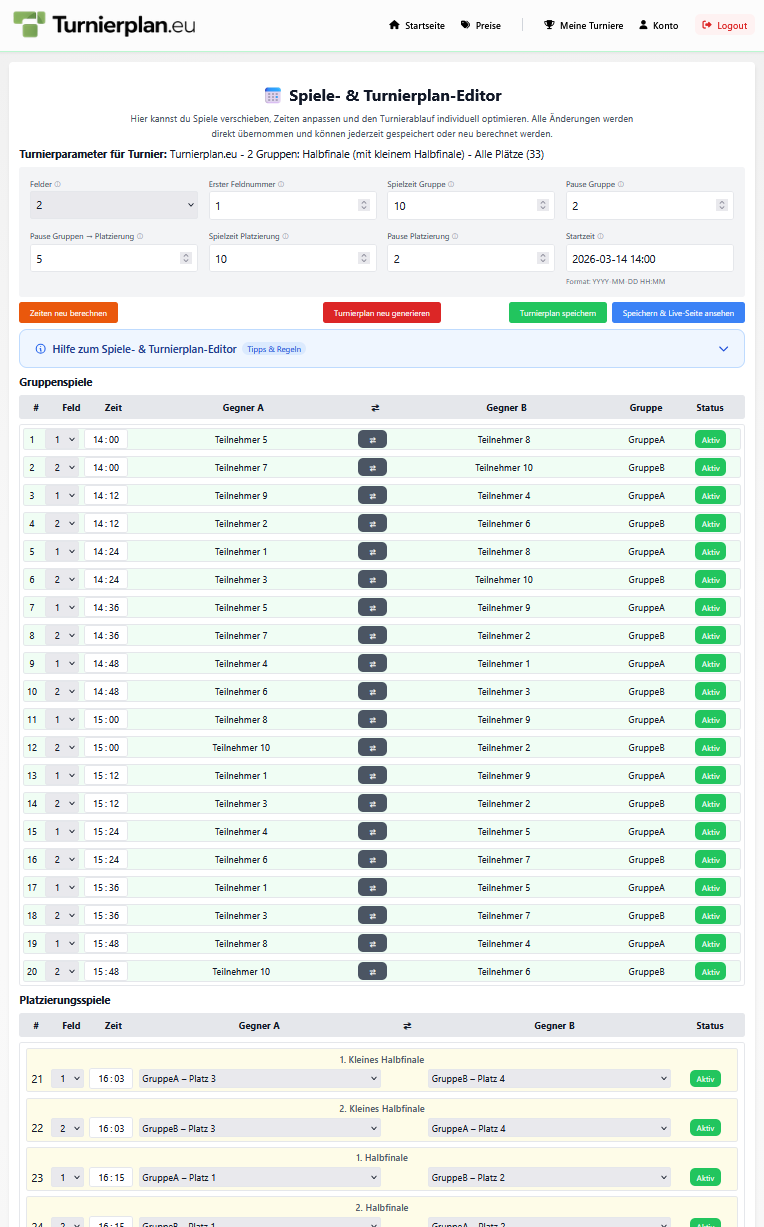This screenshot has height=1227, width=764.
Task: Click the Turnierplan.eu logo
Action: [104, 25]
